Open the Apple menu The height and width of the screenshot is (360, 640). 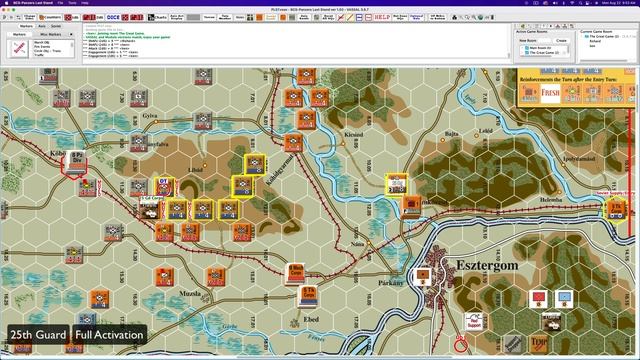click(x=6, y=2)
